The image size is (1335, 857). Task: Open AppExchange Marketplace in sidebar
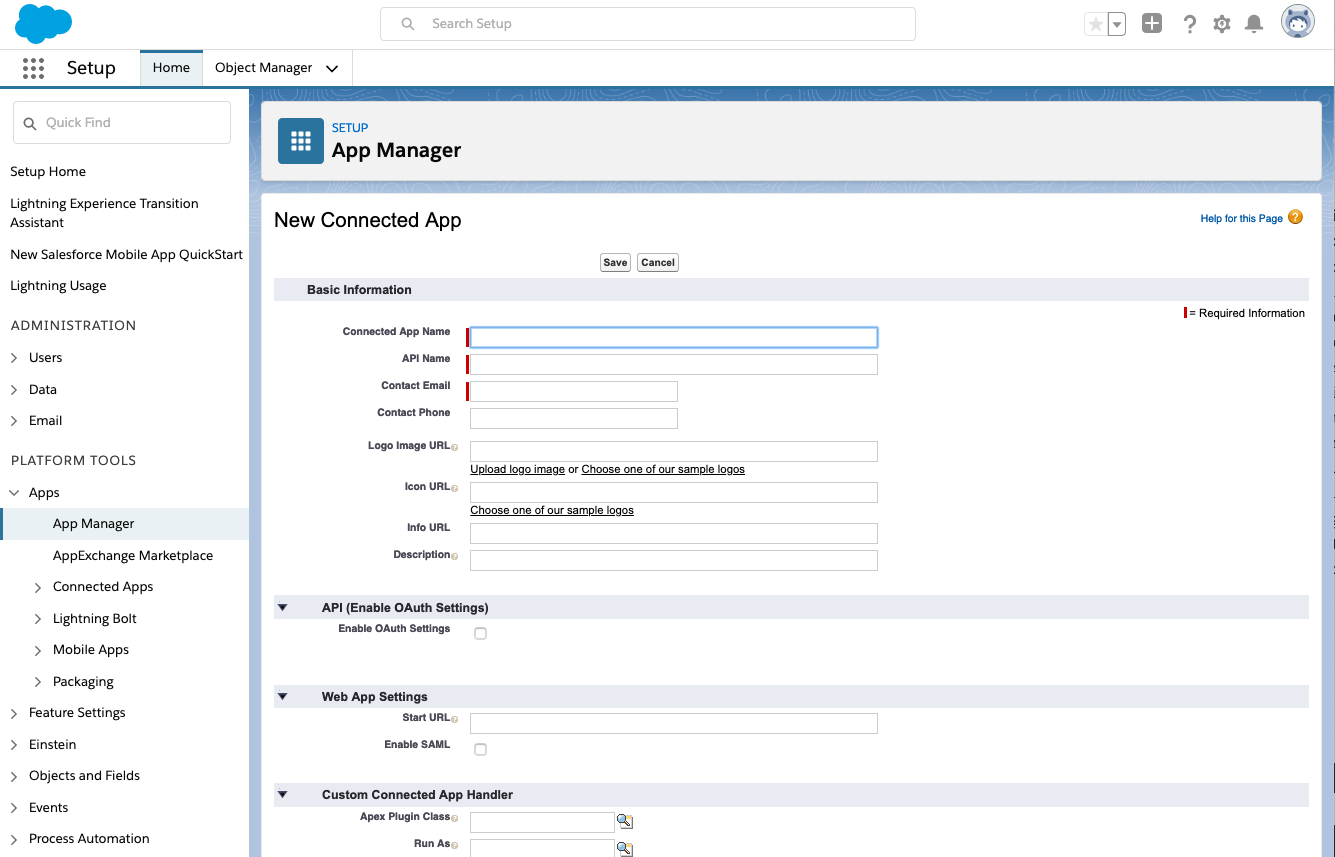click(133, 556)
